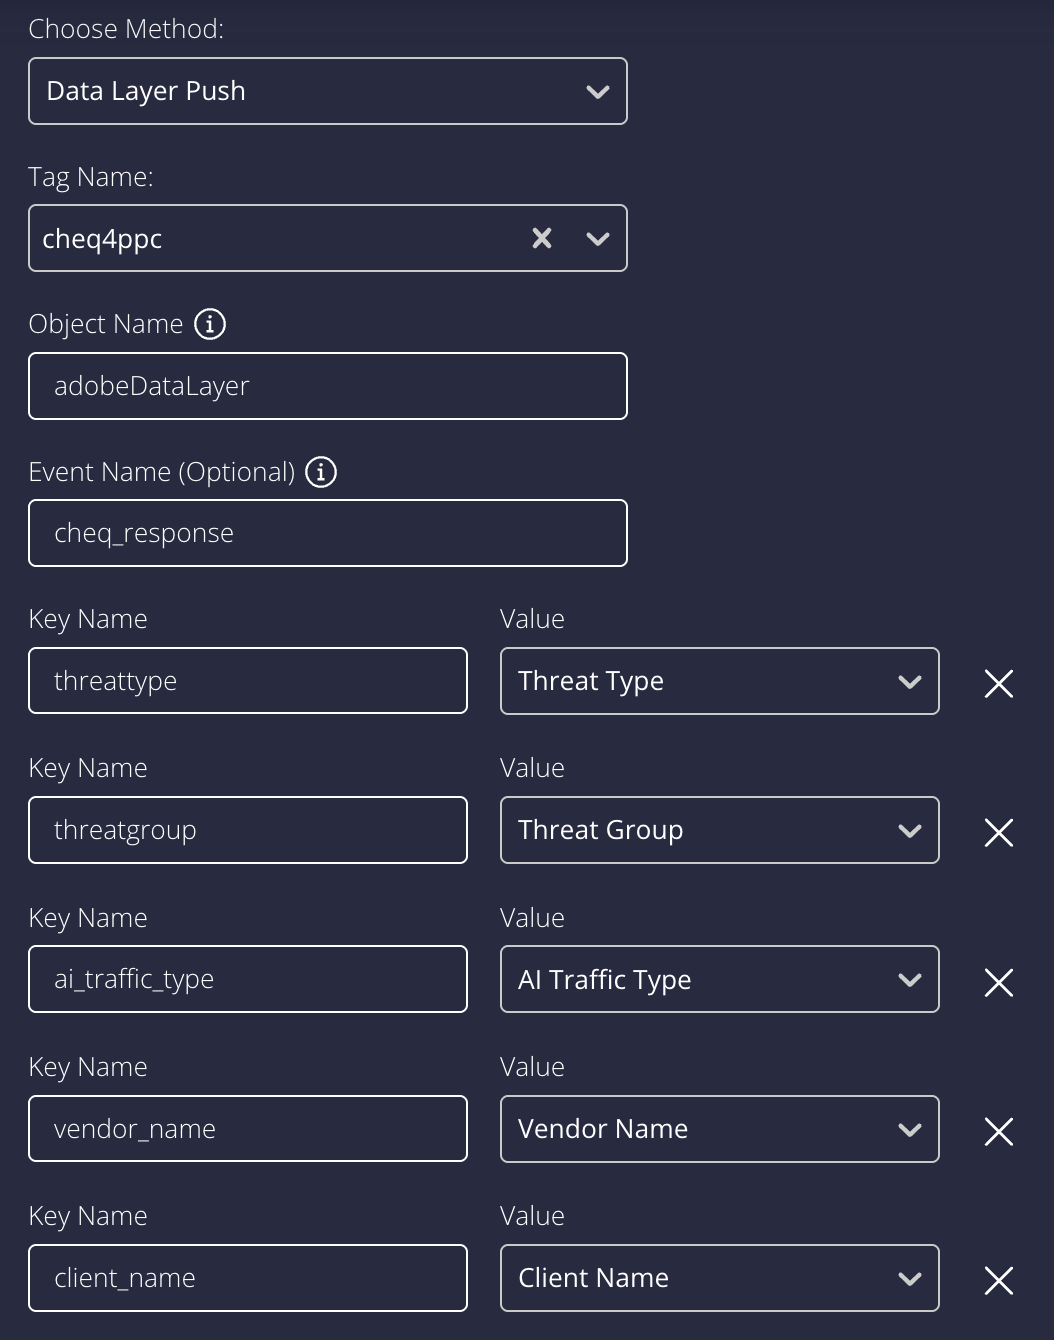
Task: Edit the adobeDataLayer object name field
Action: coord(328,386)
